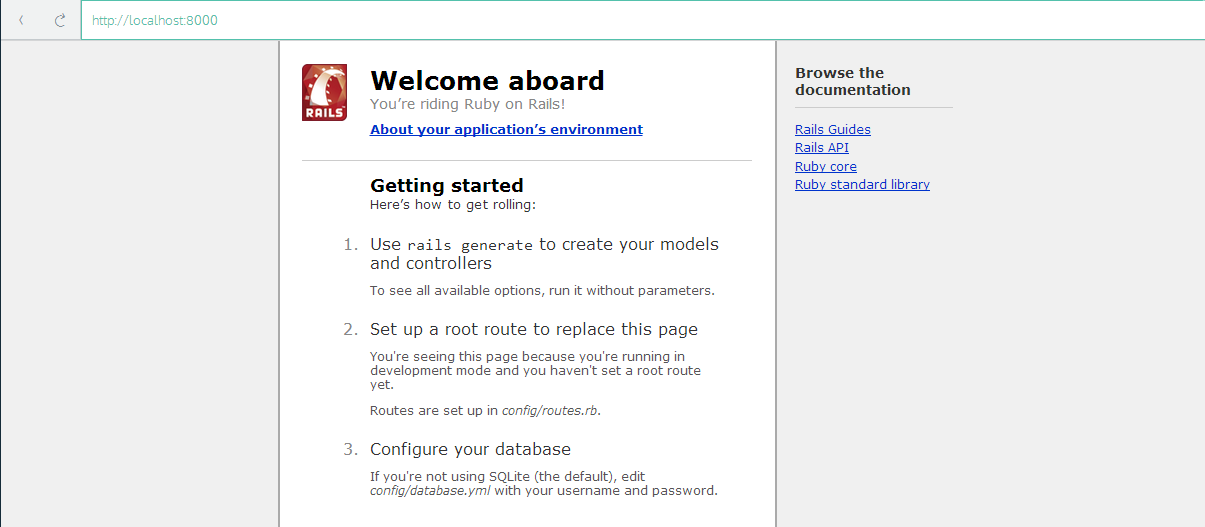The image size is (1205, 527).
Task: Select the Getting started heading
Action: [x=447, y=185]
